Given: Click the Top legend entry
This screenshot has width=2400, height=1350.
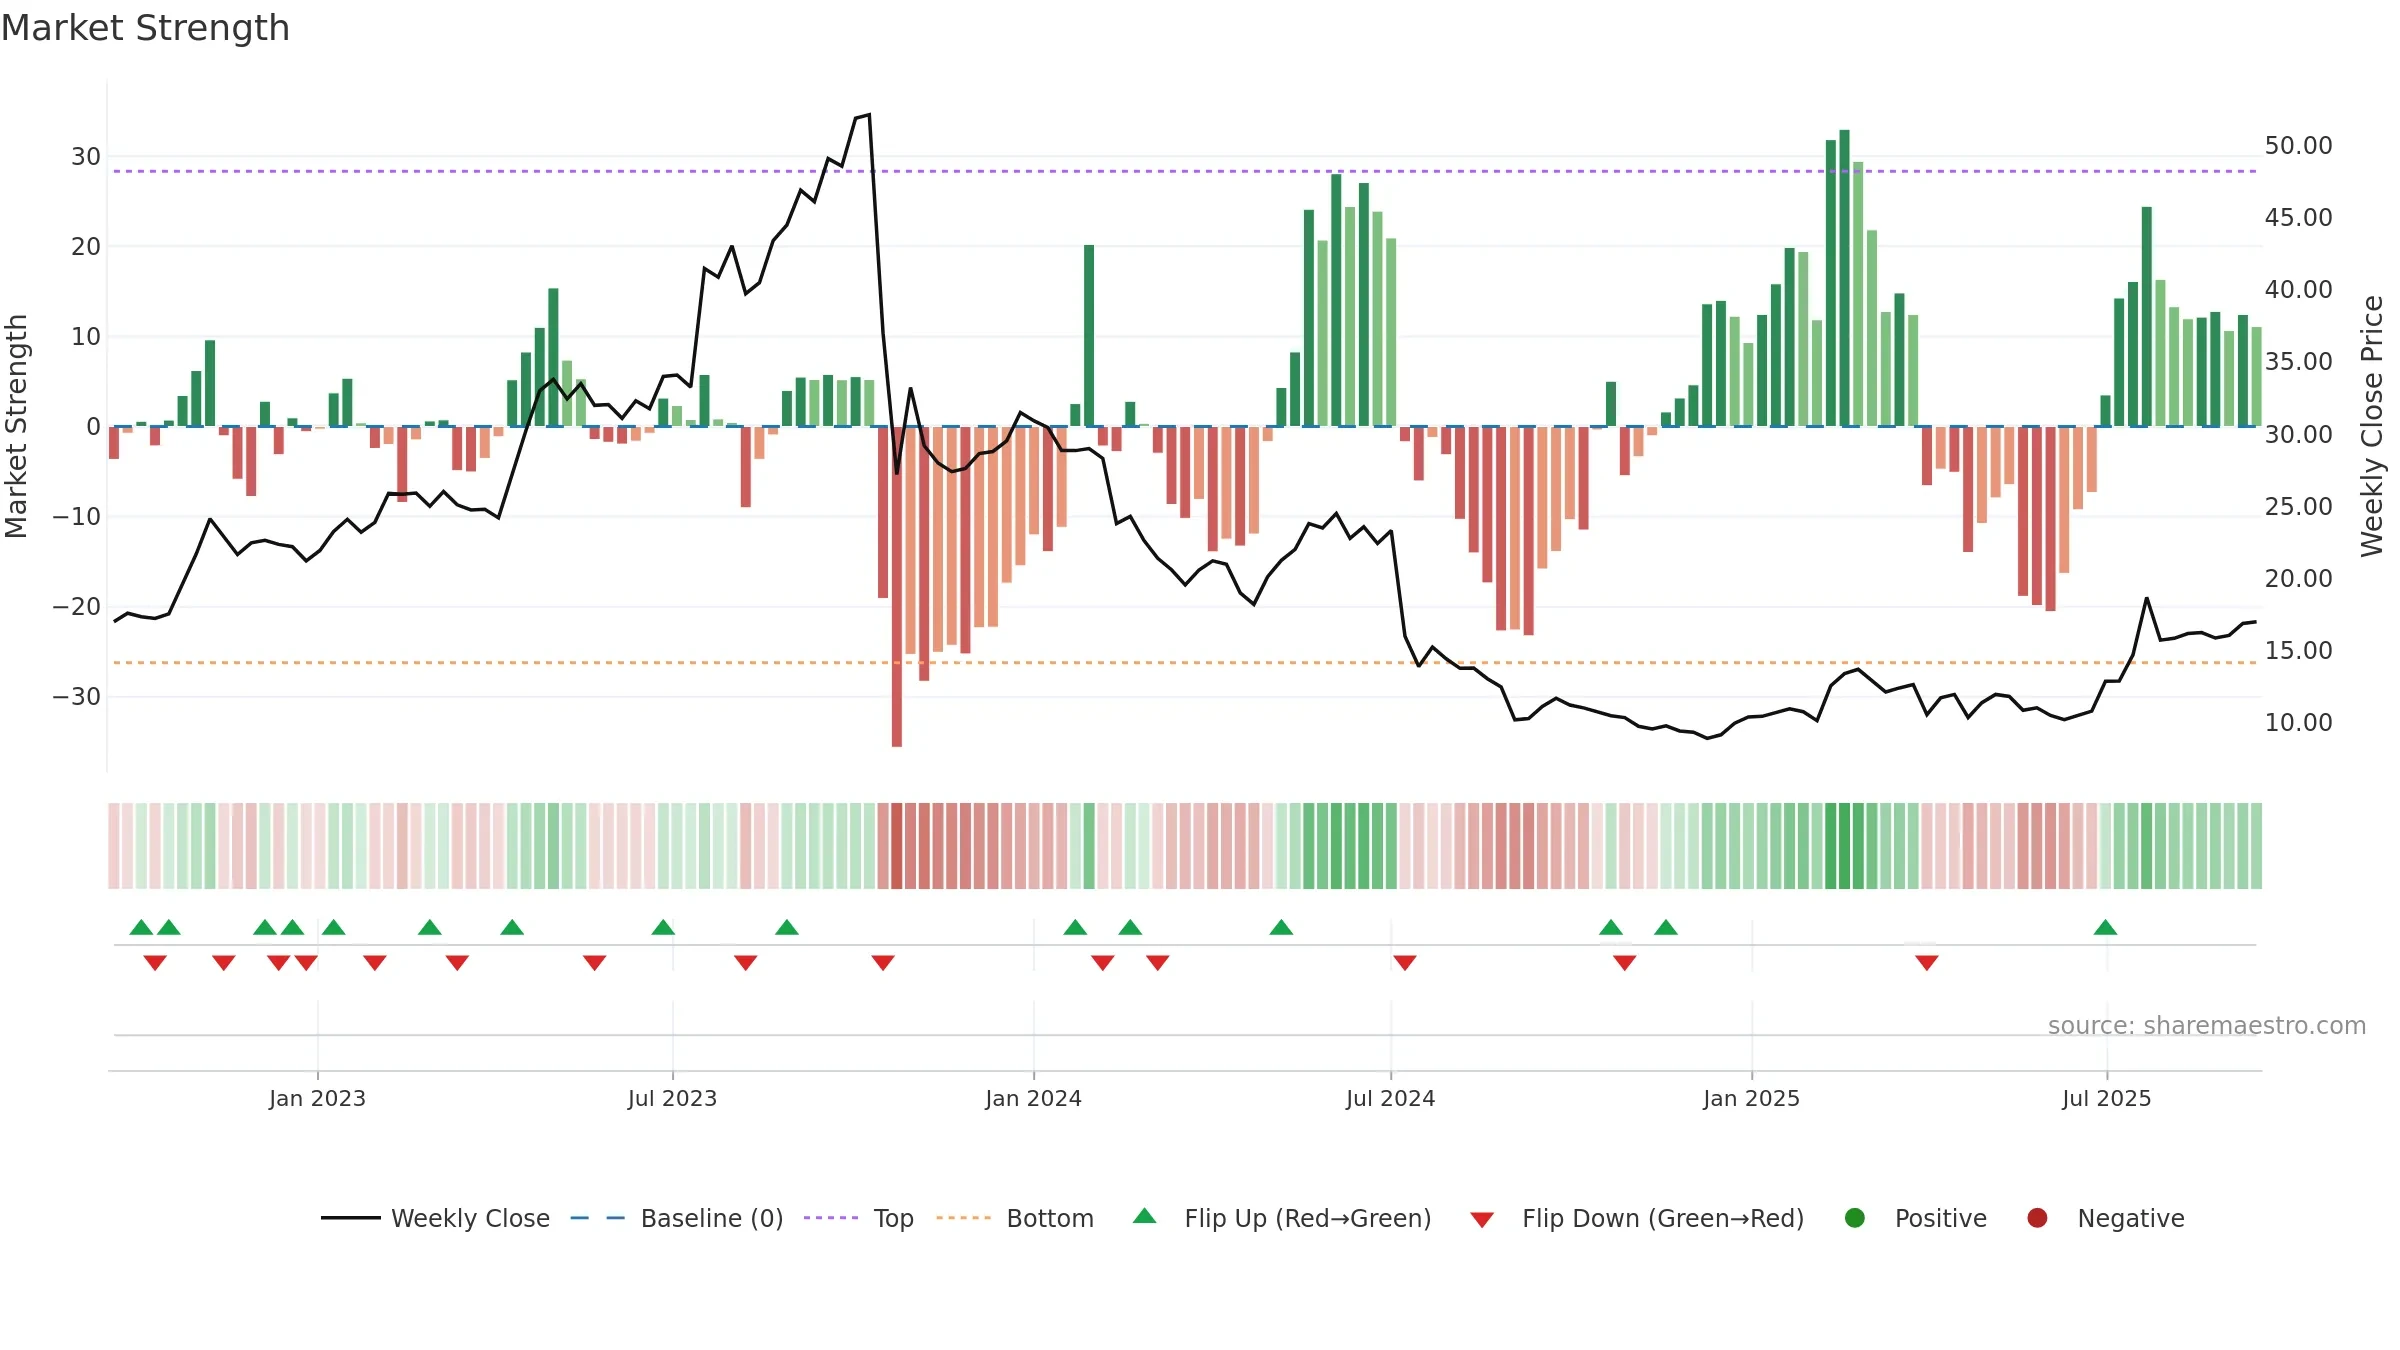Looking at the screenshot, I should [859, 1218].
